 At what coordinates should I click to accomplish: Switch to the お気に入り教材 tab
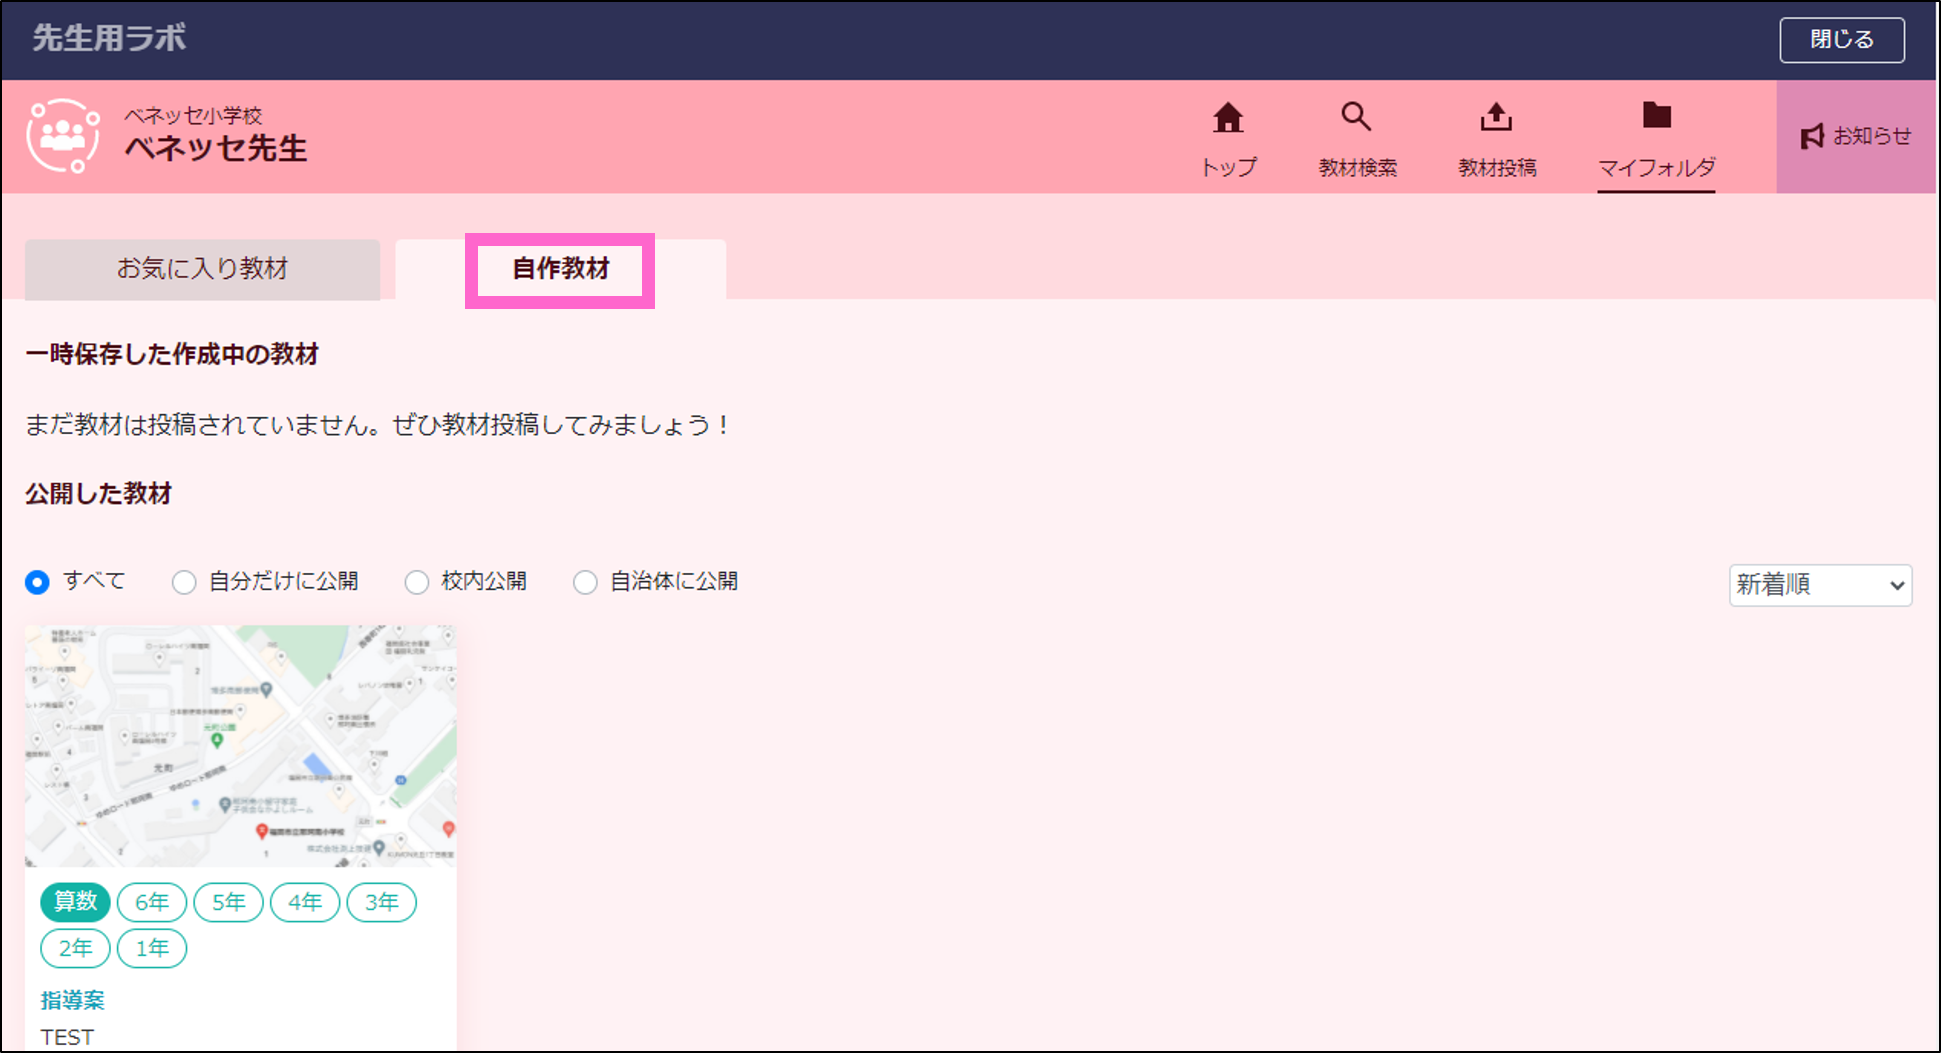(x=202, y=269)
